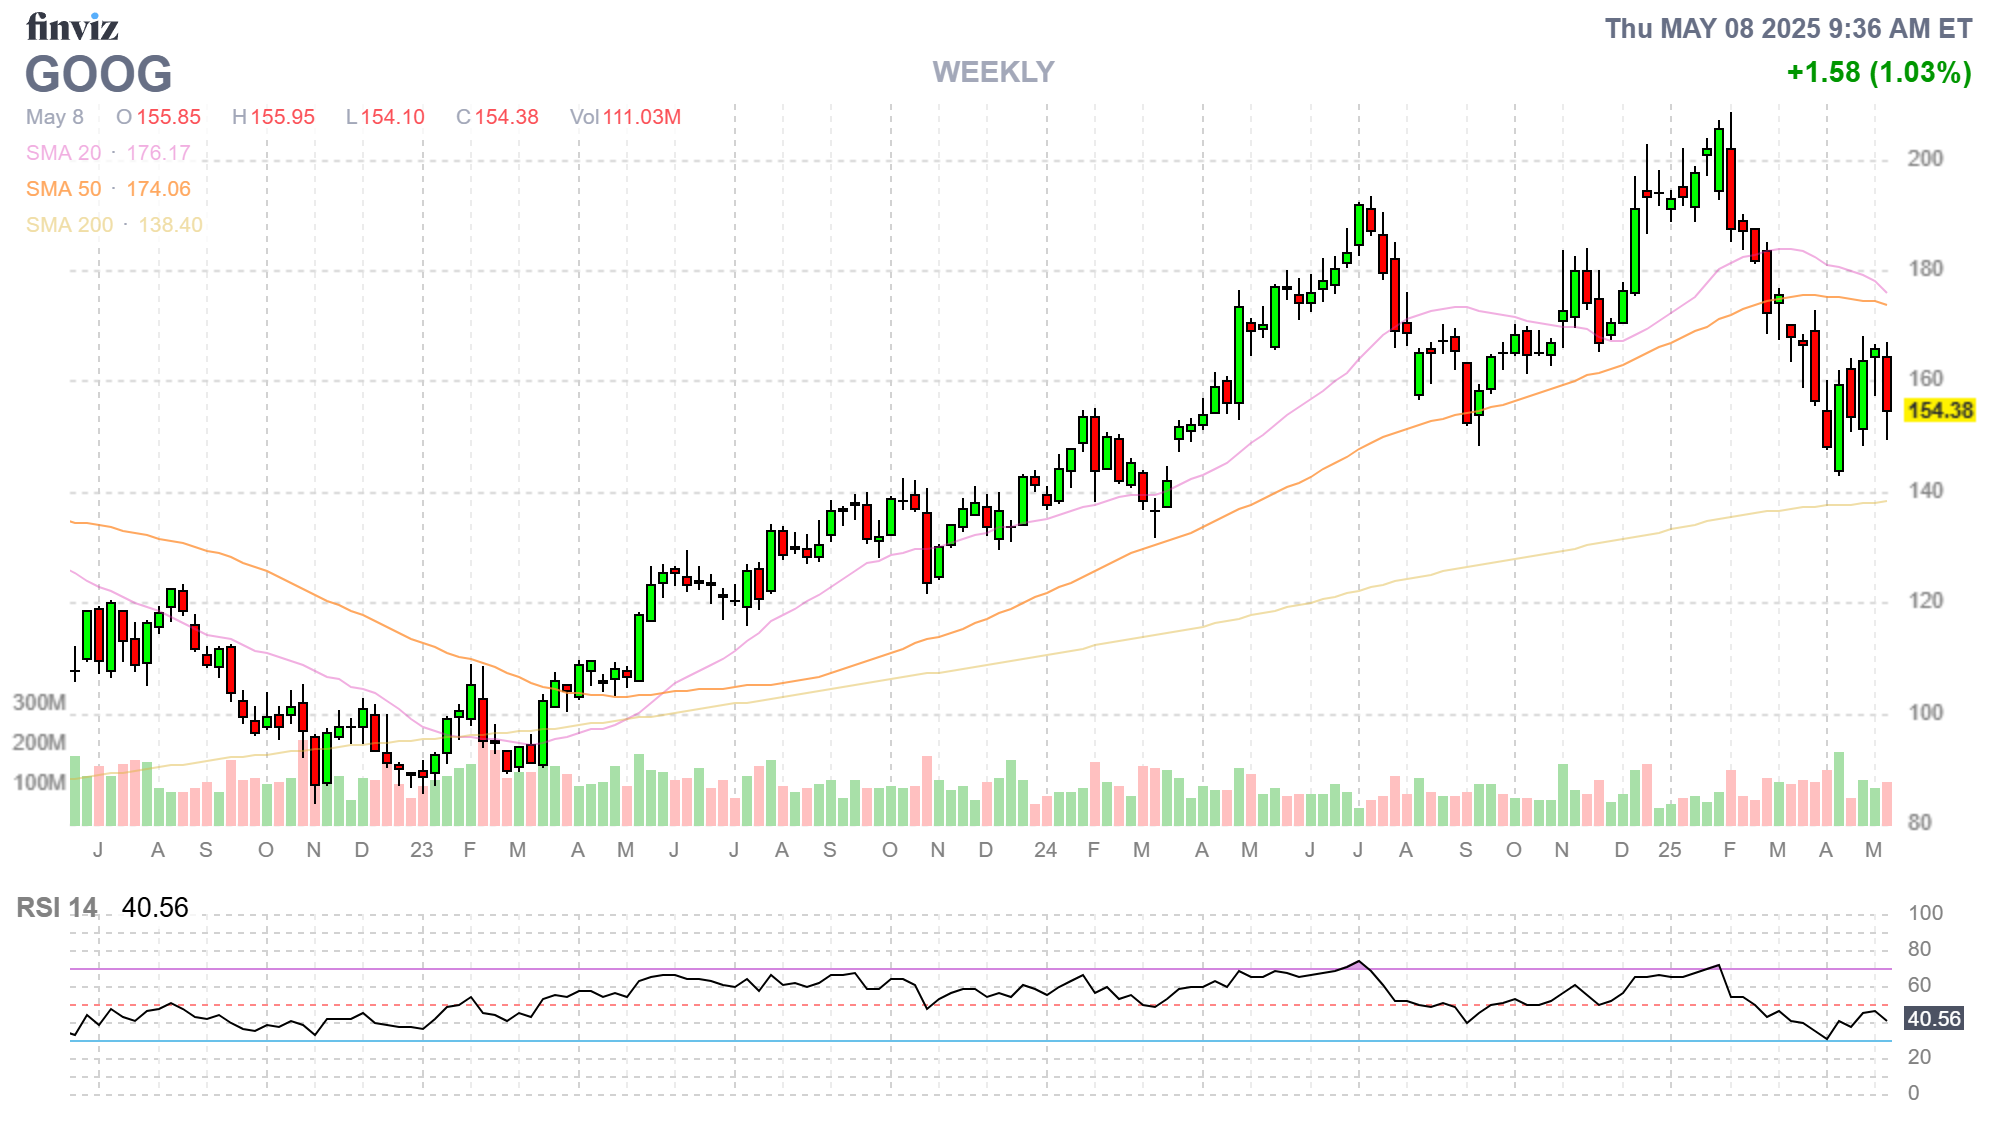Click the yellow 154.38 price tag
The image size is (1998, 1124).
pos(1939,410)
